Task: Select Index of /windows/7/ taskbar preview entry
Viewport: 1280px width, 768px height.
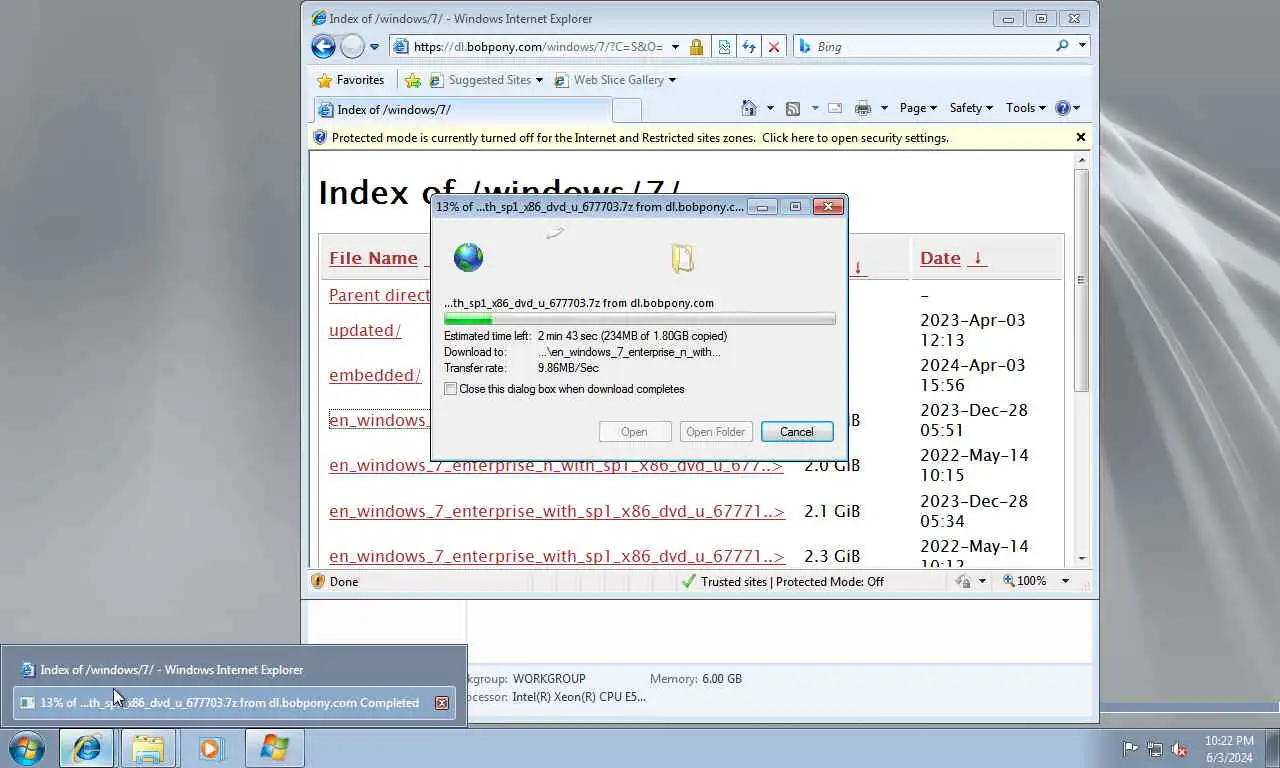Action: [236, 670]
